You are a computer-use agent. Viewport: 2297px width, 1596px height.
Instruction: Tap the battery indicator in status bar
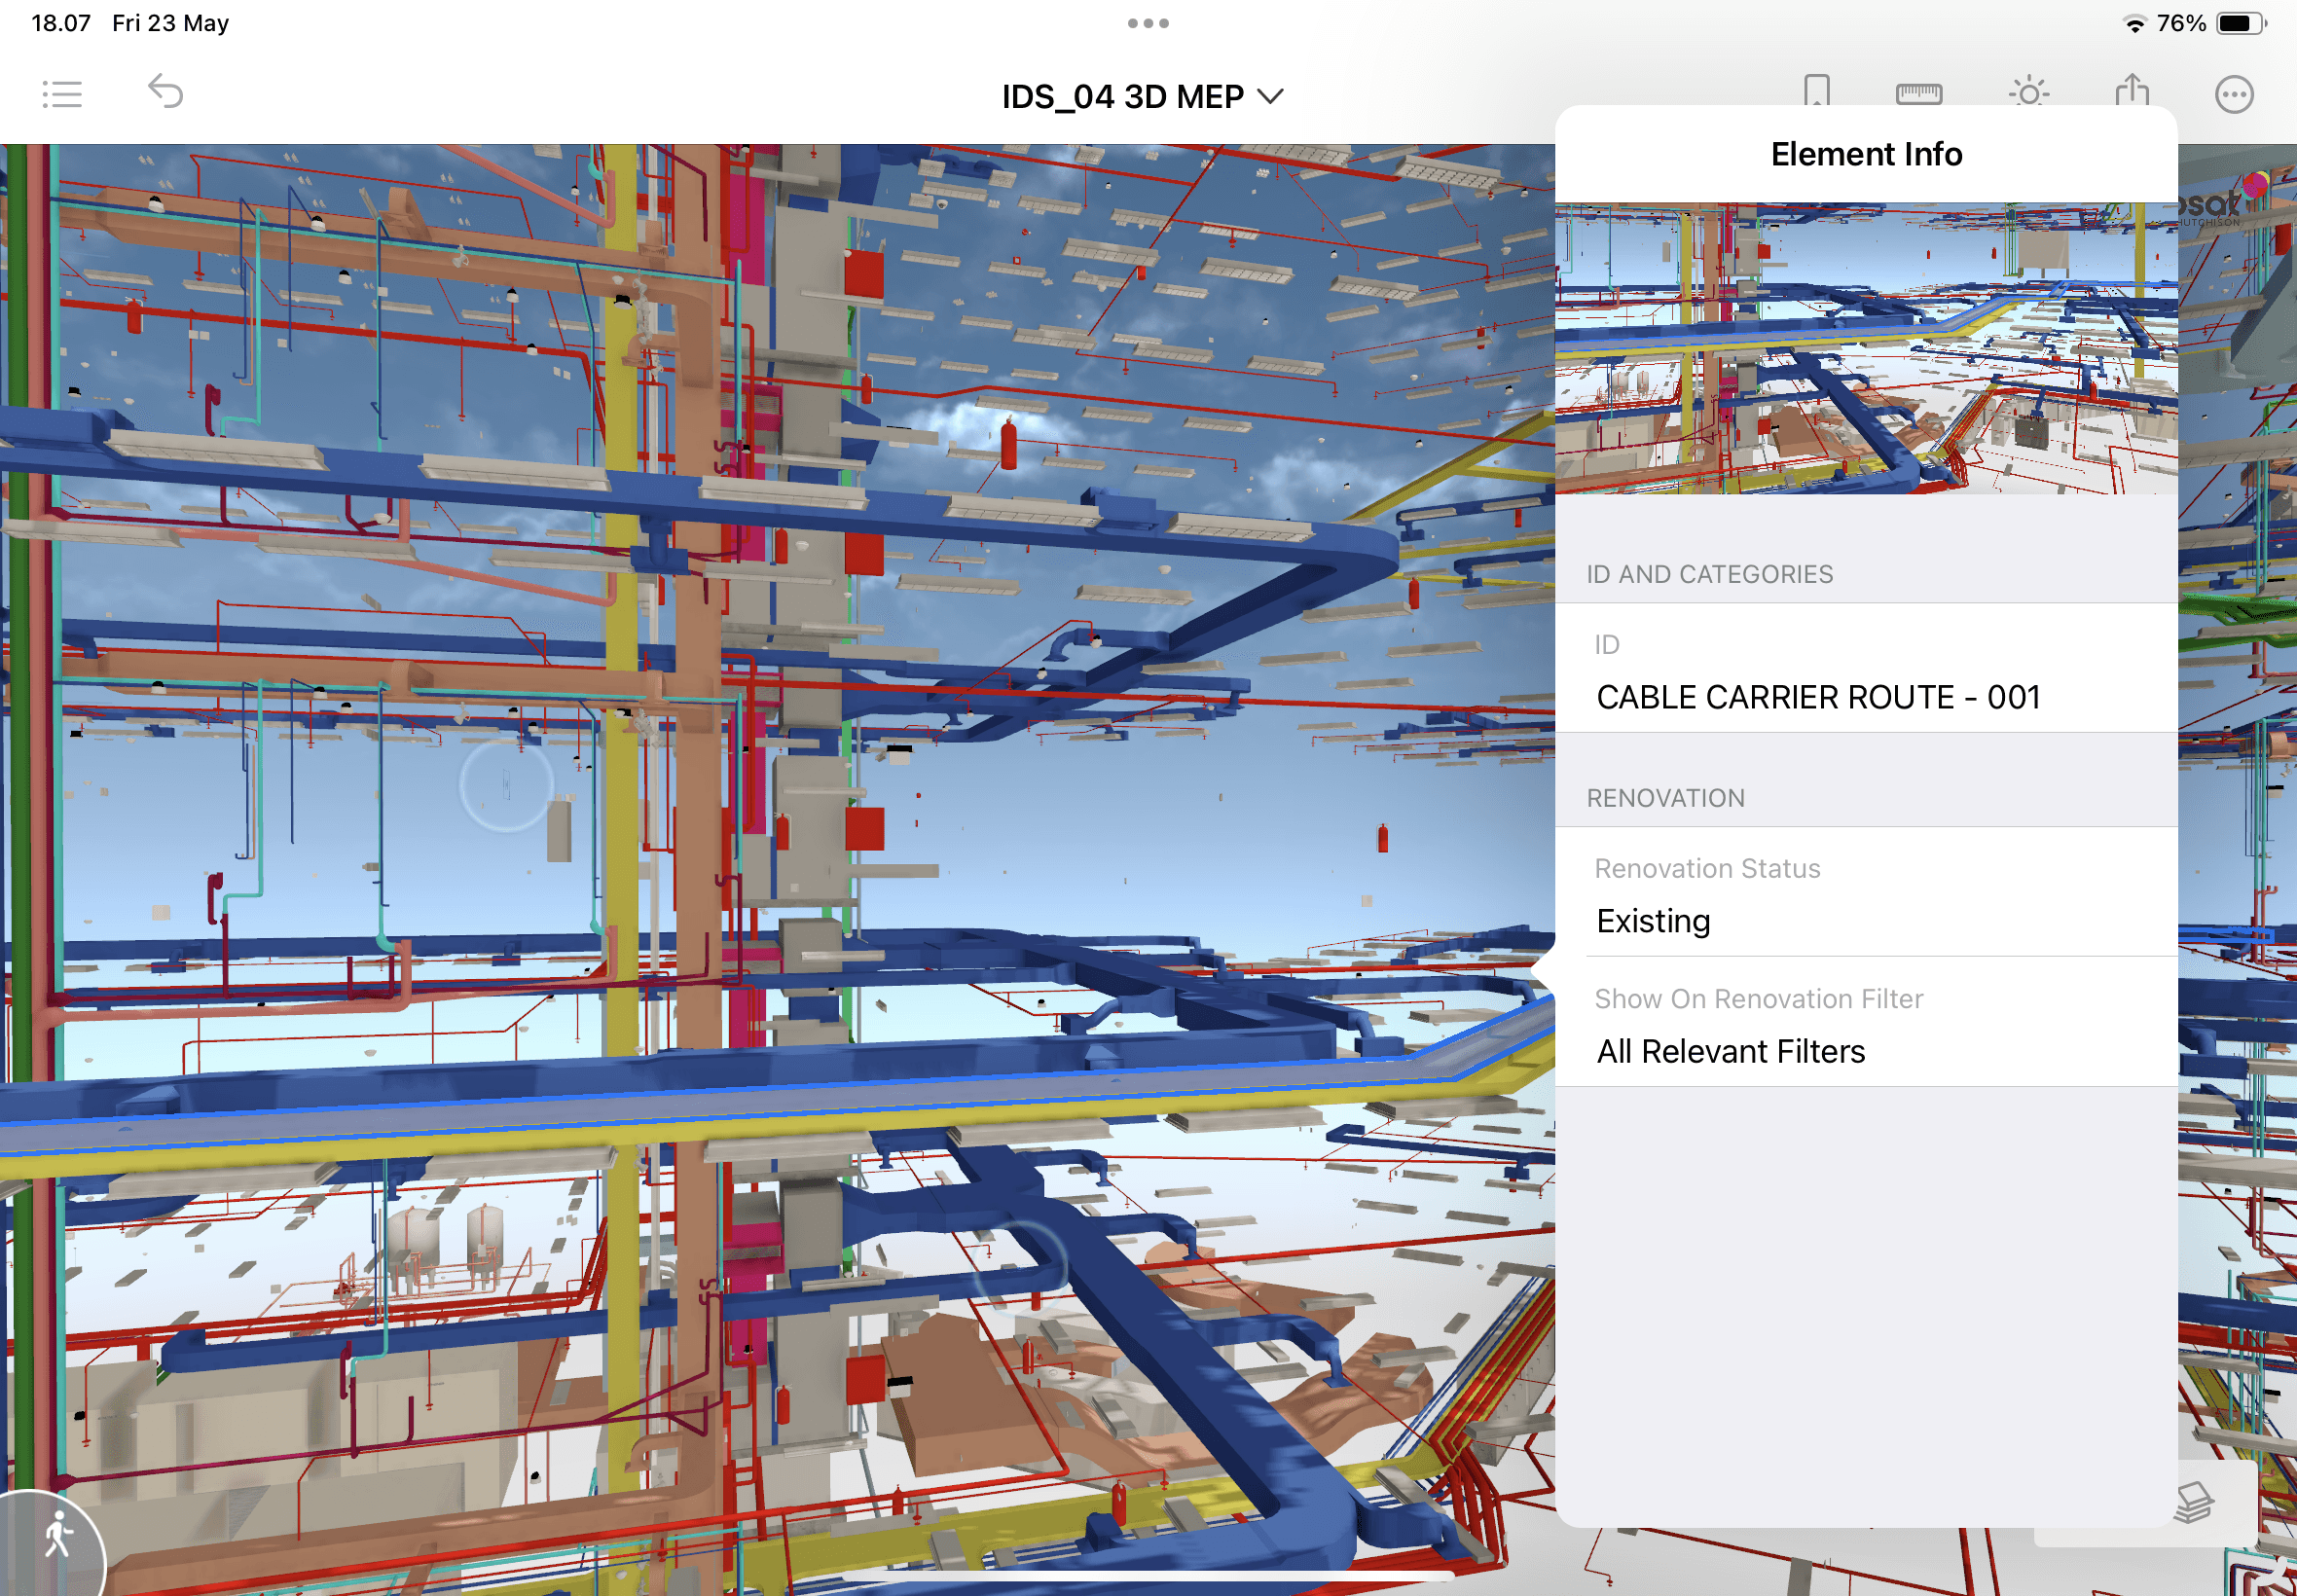pos(2240,23)
